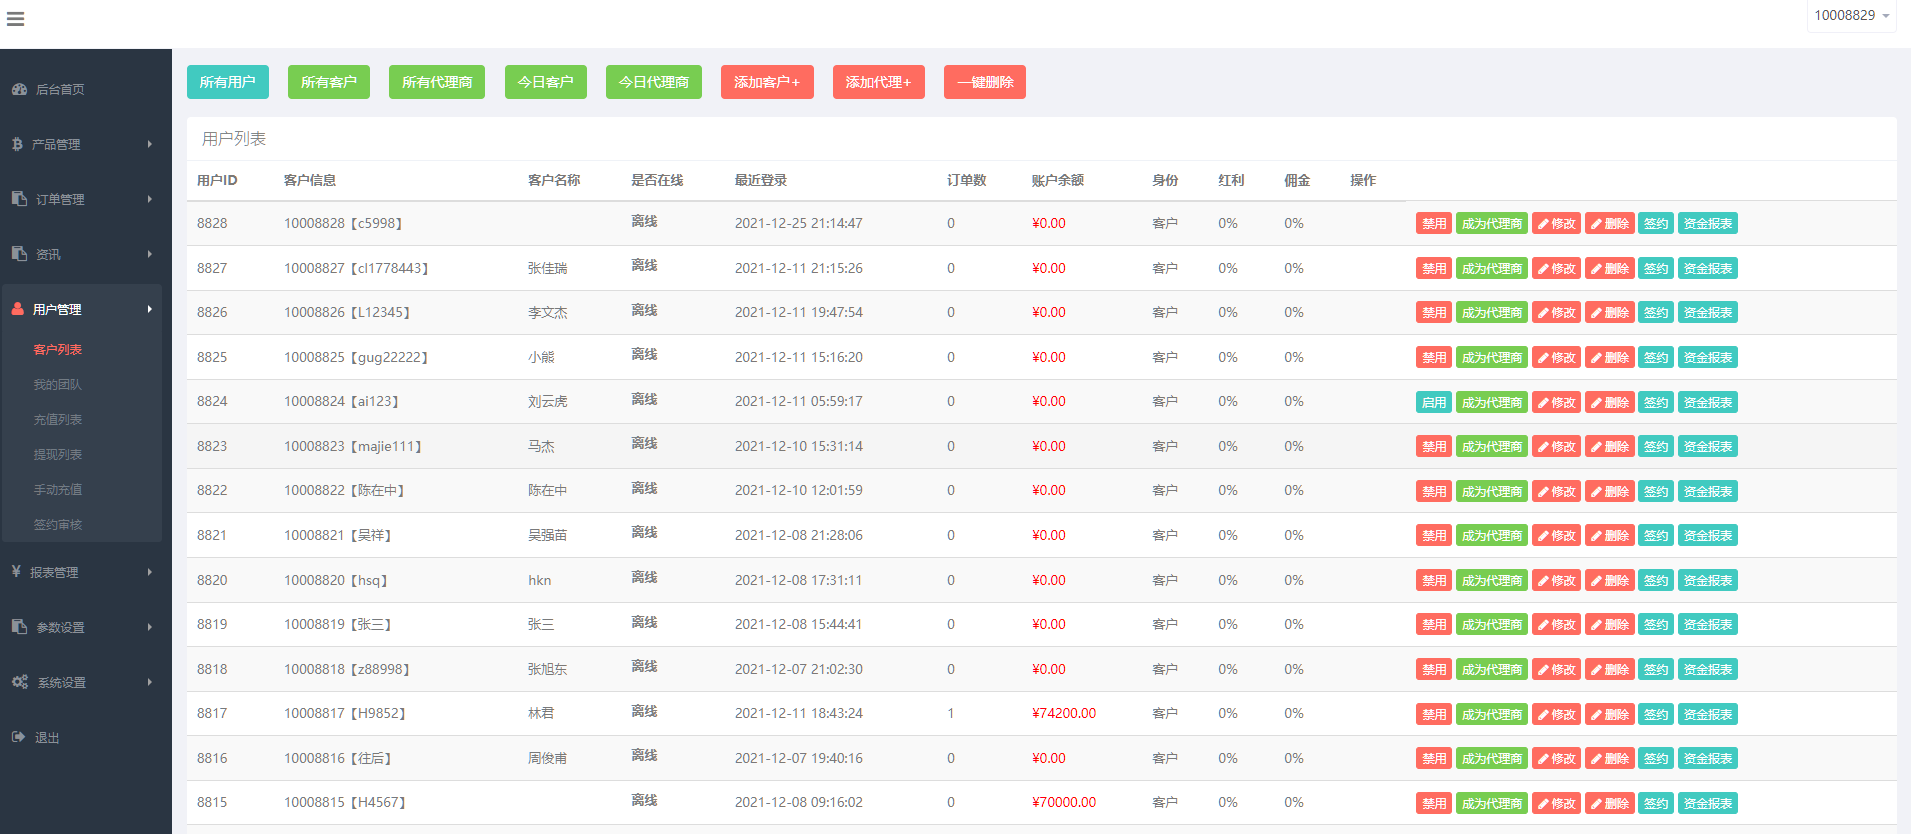
Task: Open 资金报表 for user 8815
Action: tap(1707, 803)
